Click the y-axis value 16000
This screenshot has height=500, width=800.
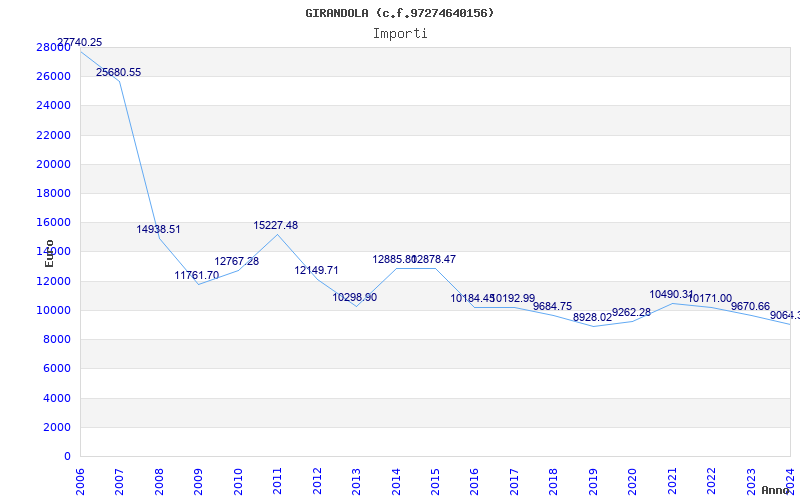(53, 222)
